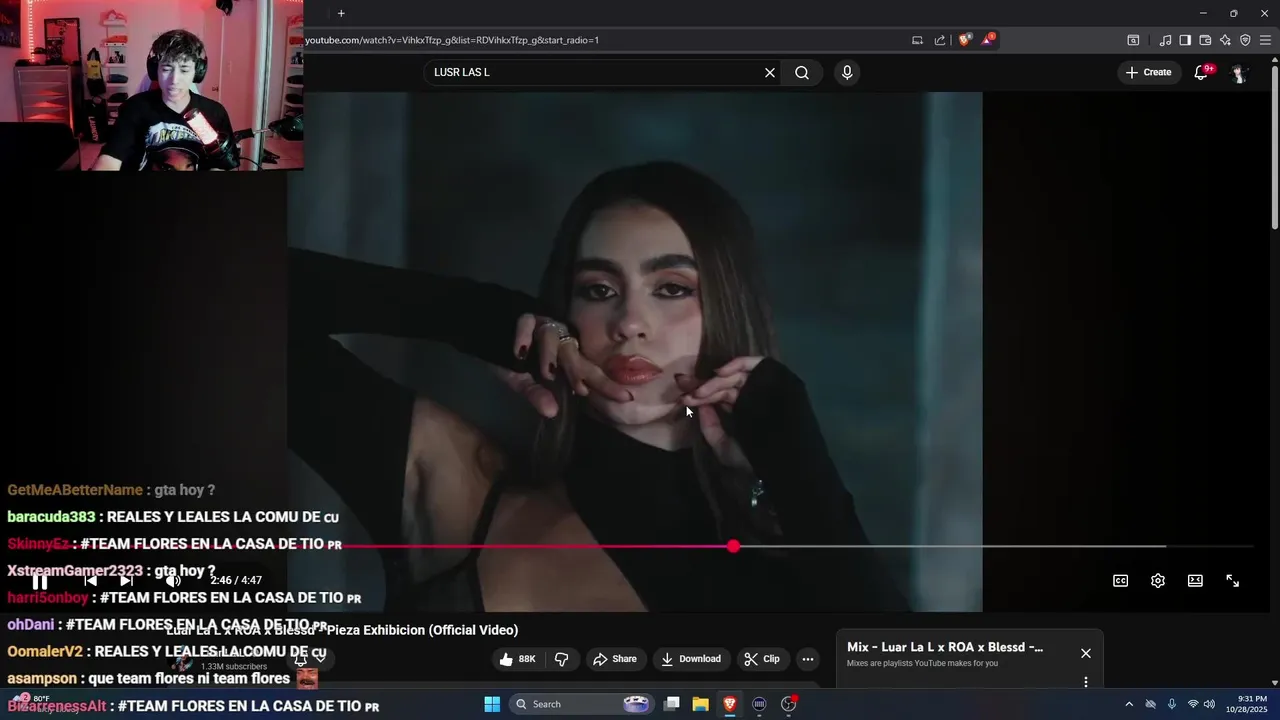The width and height of the screenshot is (1280, 720).
Task: Open the YouTube account avatar menu
Action: (x=1239, y=72)
